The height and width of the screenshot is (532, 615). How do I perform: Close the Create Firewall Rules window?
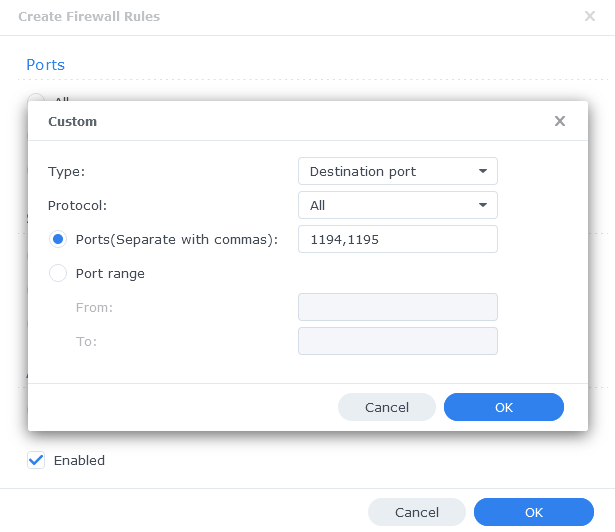tap(590, 16)
